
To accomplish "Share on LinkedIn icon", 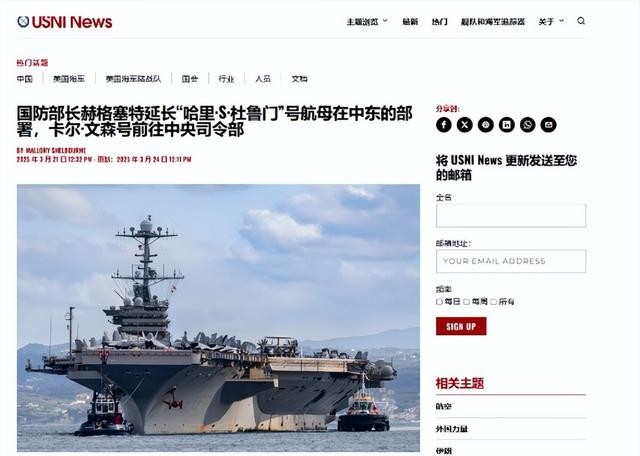I will (507, 125).
